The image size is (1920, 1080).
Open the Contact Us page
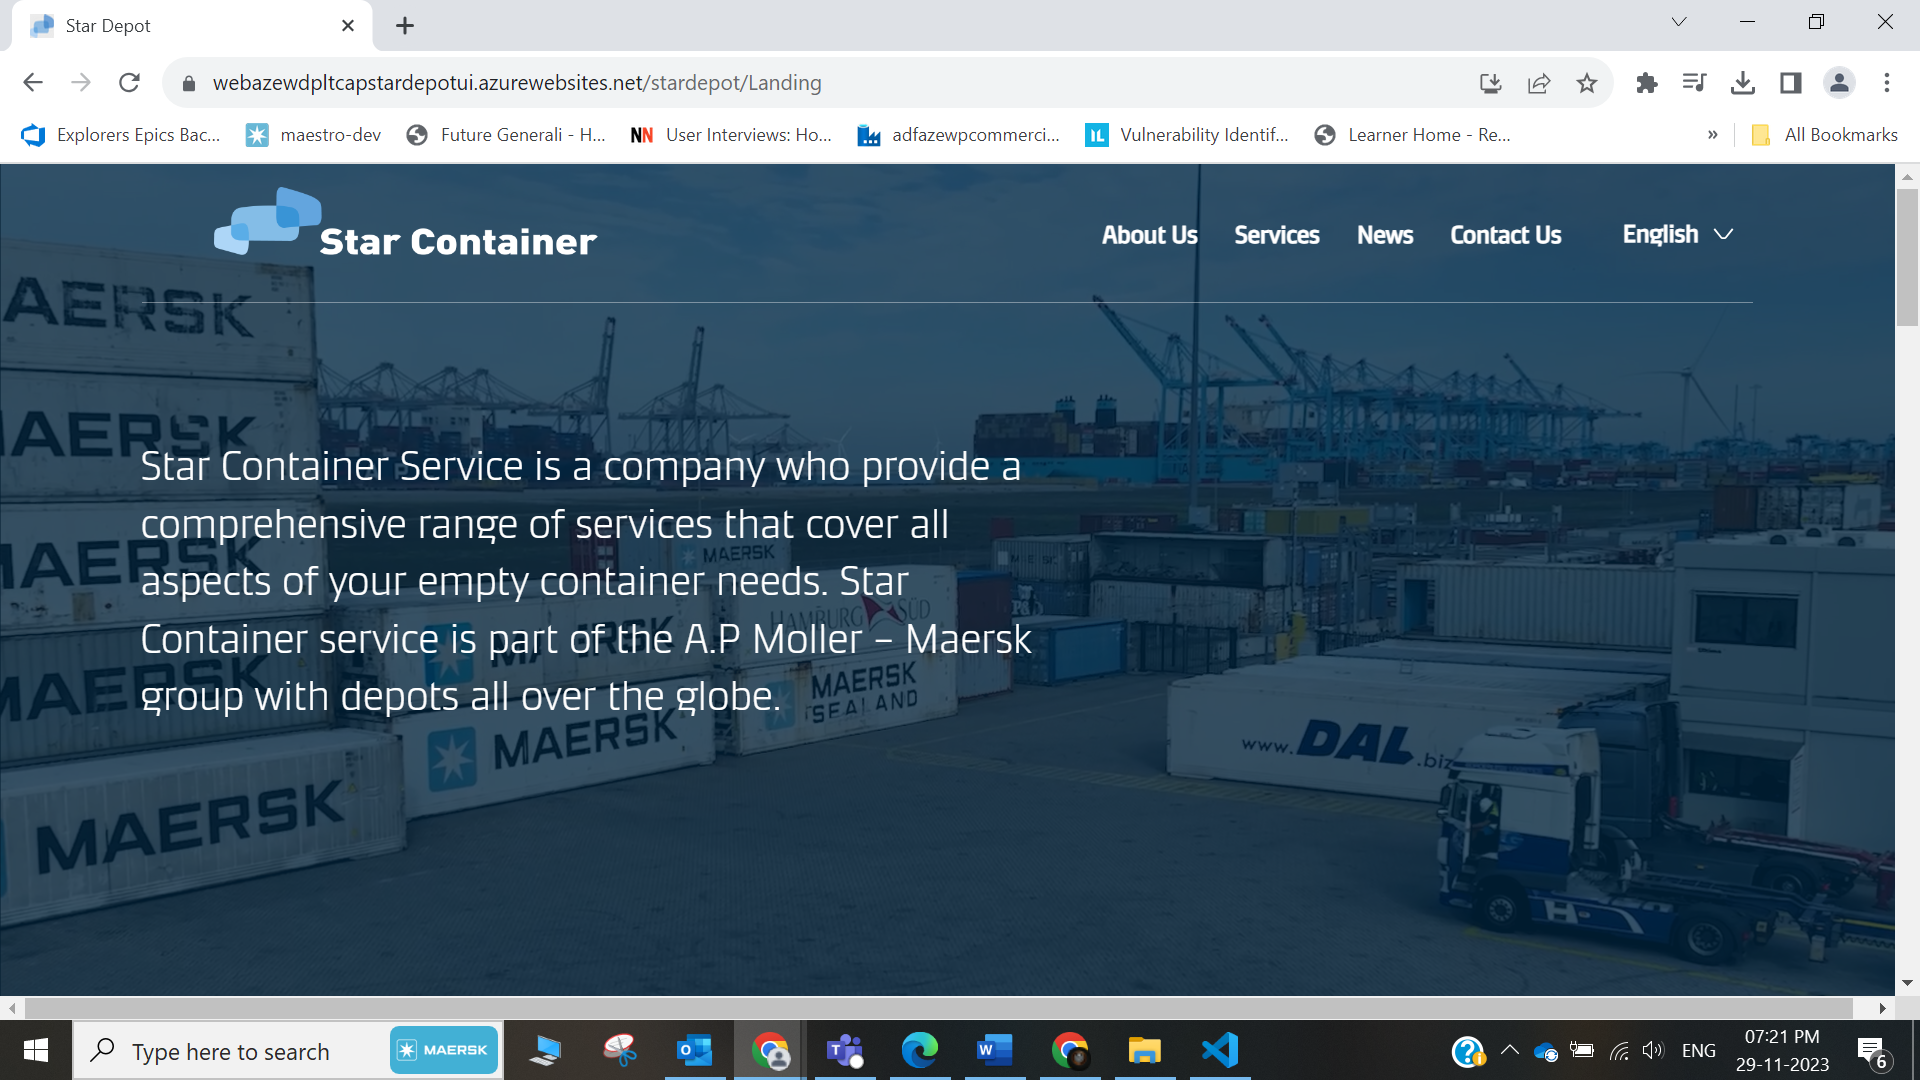[x=1506, y=235]
